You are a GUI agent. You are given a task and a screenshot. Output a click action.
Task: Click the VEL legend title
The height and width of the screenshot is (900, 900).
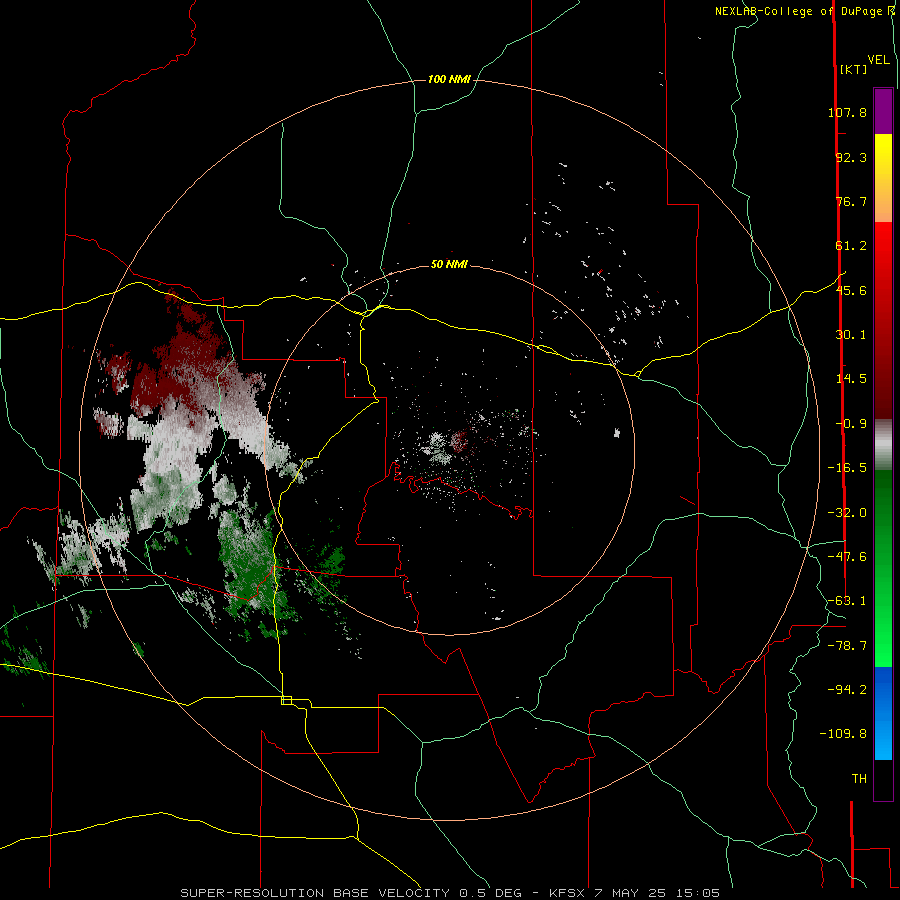(x=879, y=60)
